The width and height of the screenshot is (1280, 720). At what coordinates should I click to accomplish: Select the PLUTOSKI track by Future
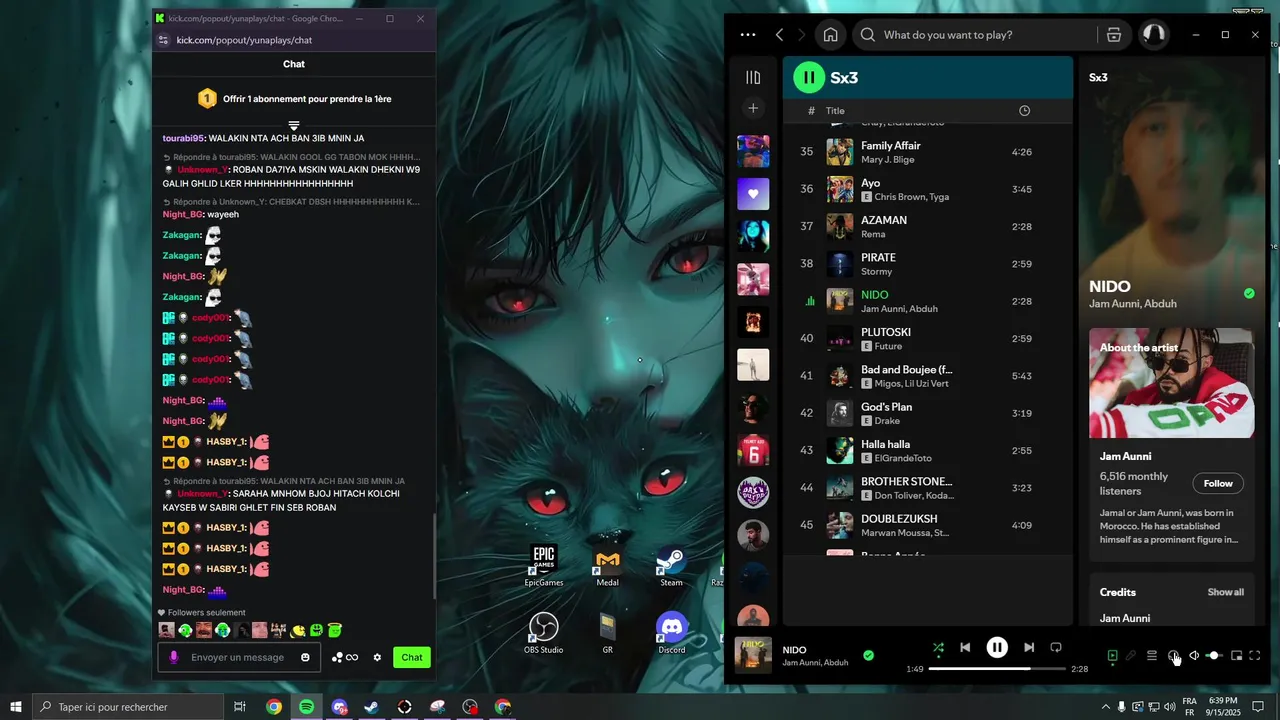point(927,339)
